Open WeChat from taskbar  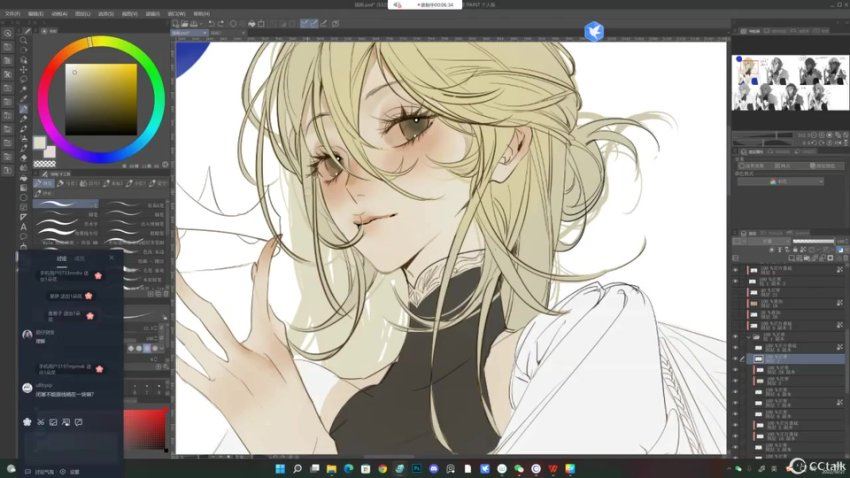(x=519, y=469)
